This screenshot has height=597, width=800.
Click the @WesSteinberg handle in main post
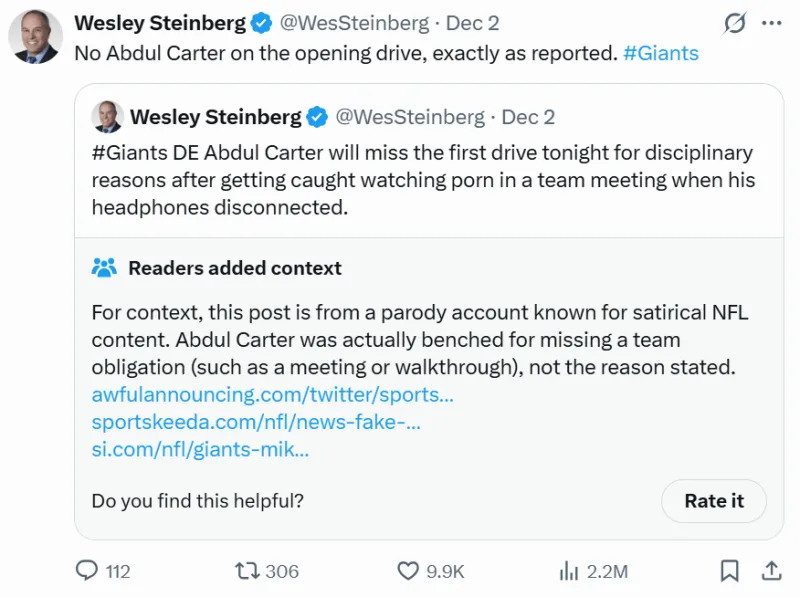pyautogui.click(x=353, y=23)
